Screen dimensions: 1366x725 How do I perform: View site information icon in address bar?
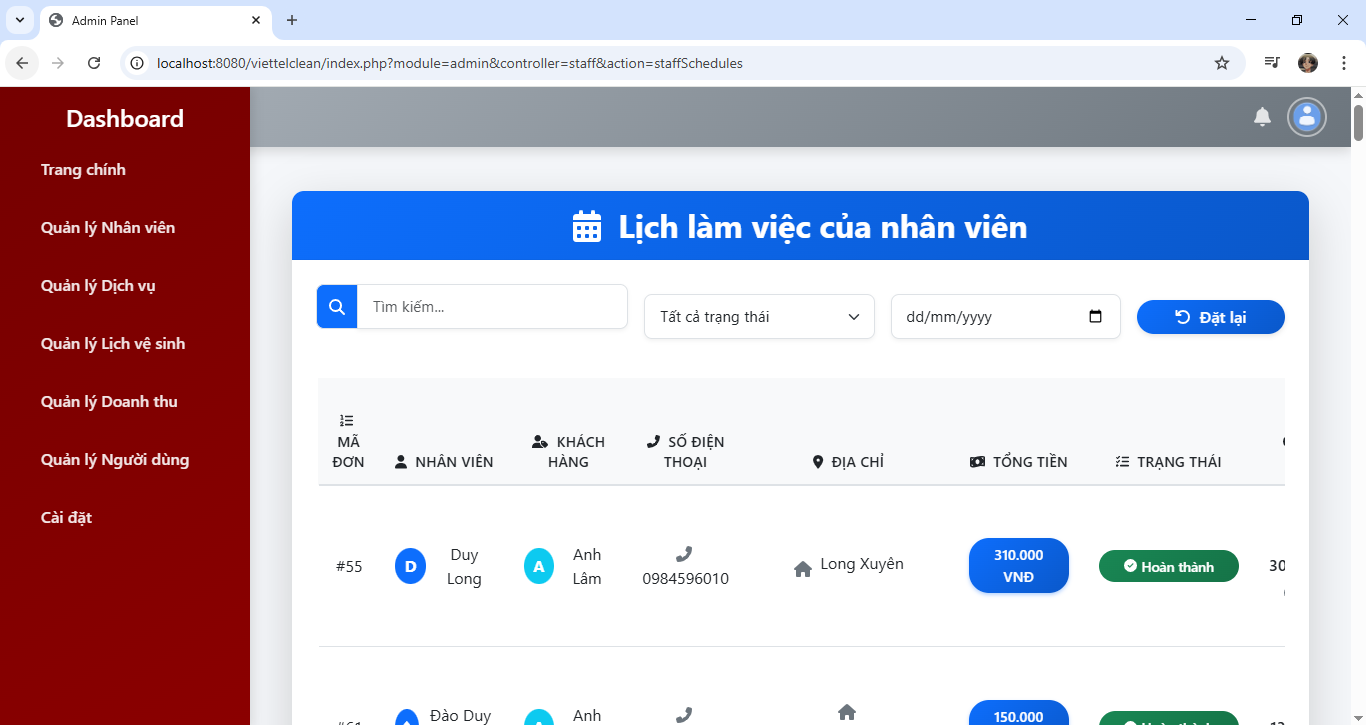(x=138, y=63)
